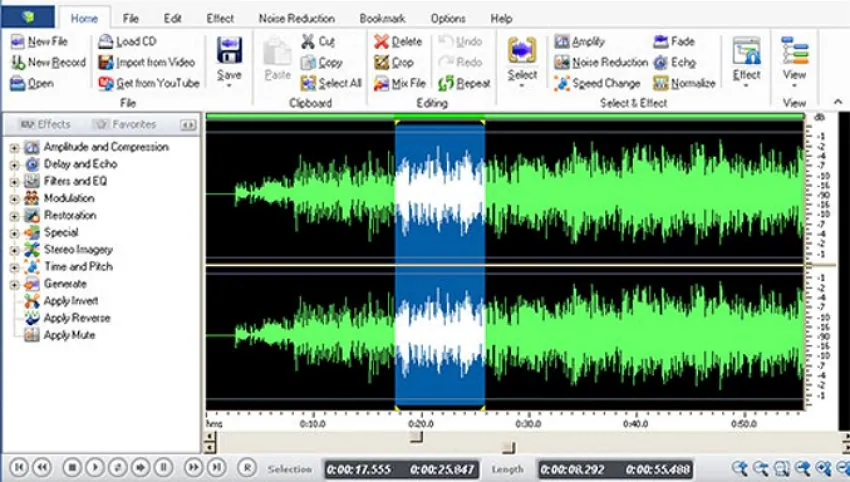Start a New Record
The height and width of the screenshot is (482, 850).
click(x=48, y=62)
